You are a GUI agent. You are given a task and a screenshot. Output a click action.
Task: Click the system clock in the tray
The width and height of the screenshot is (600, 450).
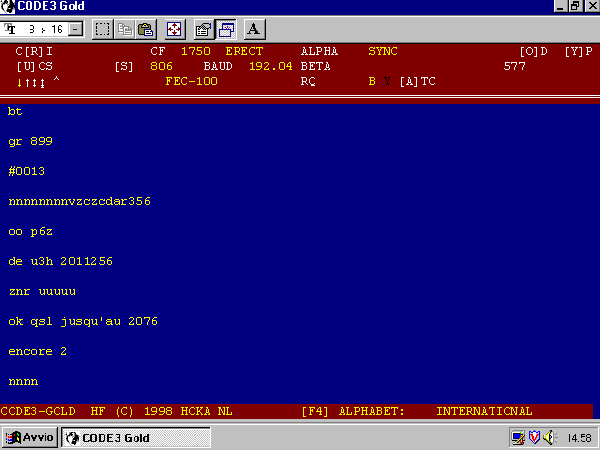[578, 438]
